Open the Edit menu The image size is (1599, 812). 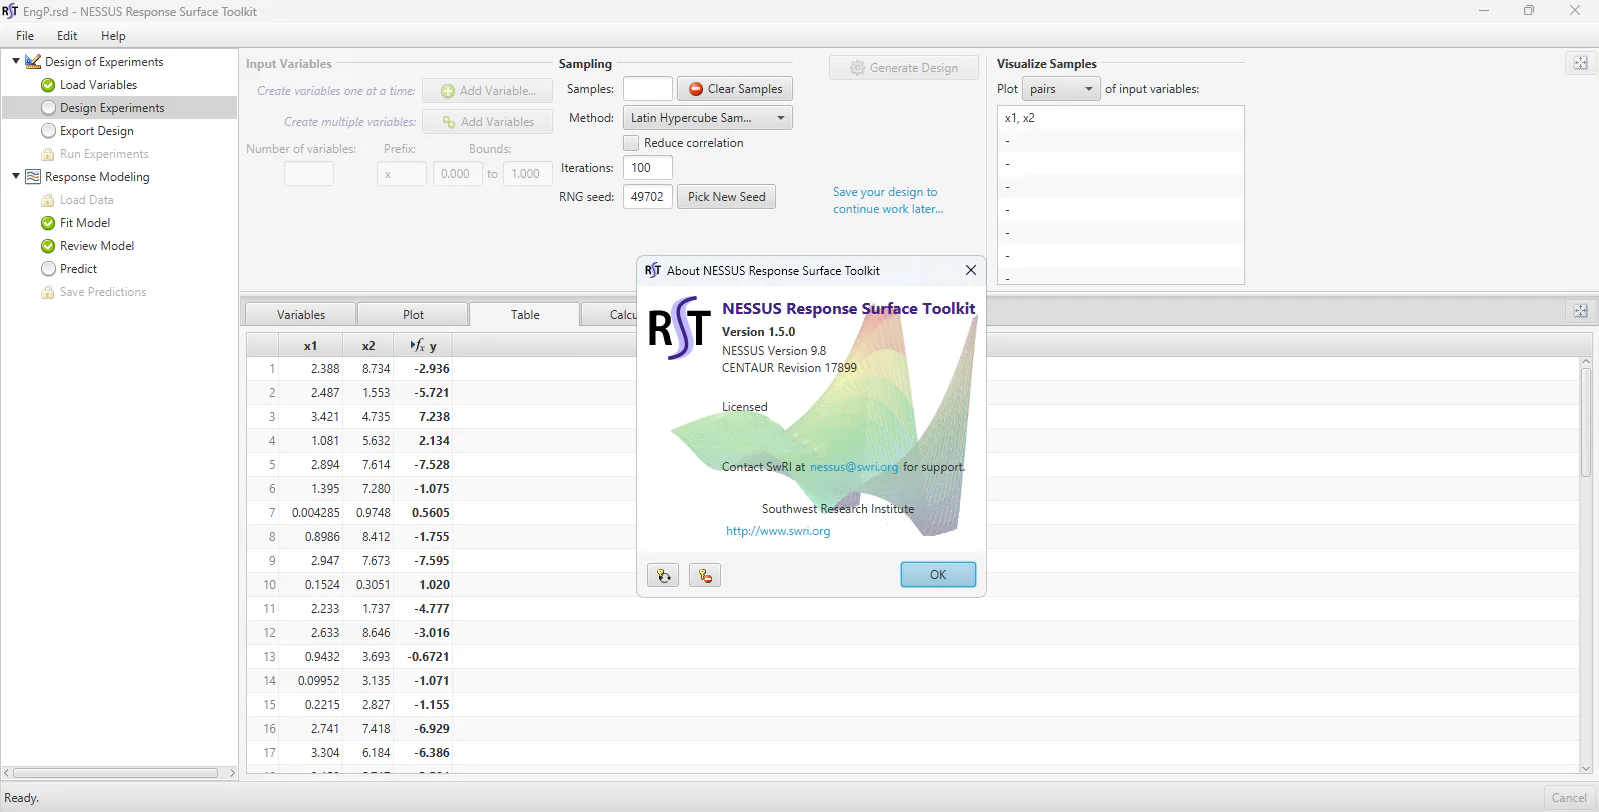click(x=67, y=36)
